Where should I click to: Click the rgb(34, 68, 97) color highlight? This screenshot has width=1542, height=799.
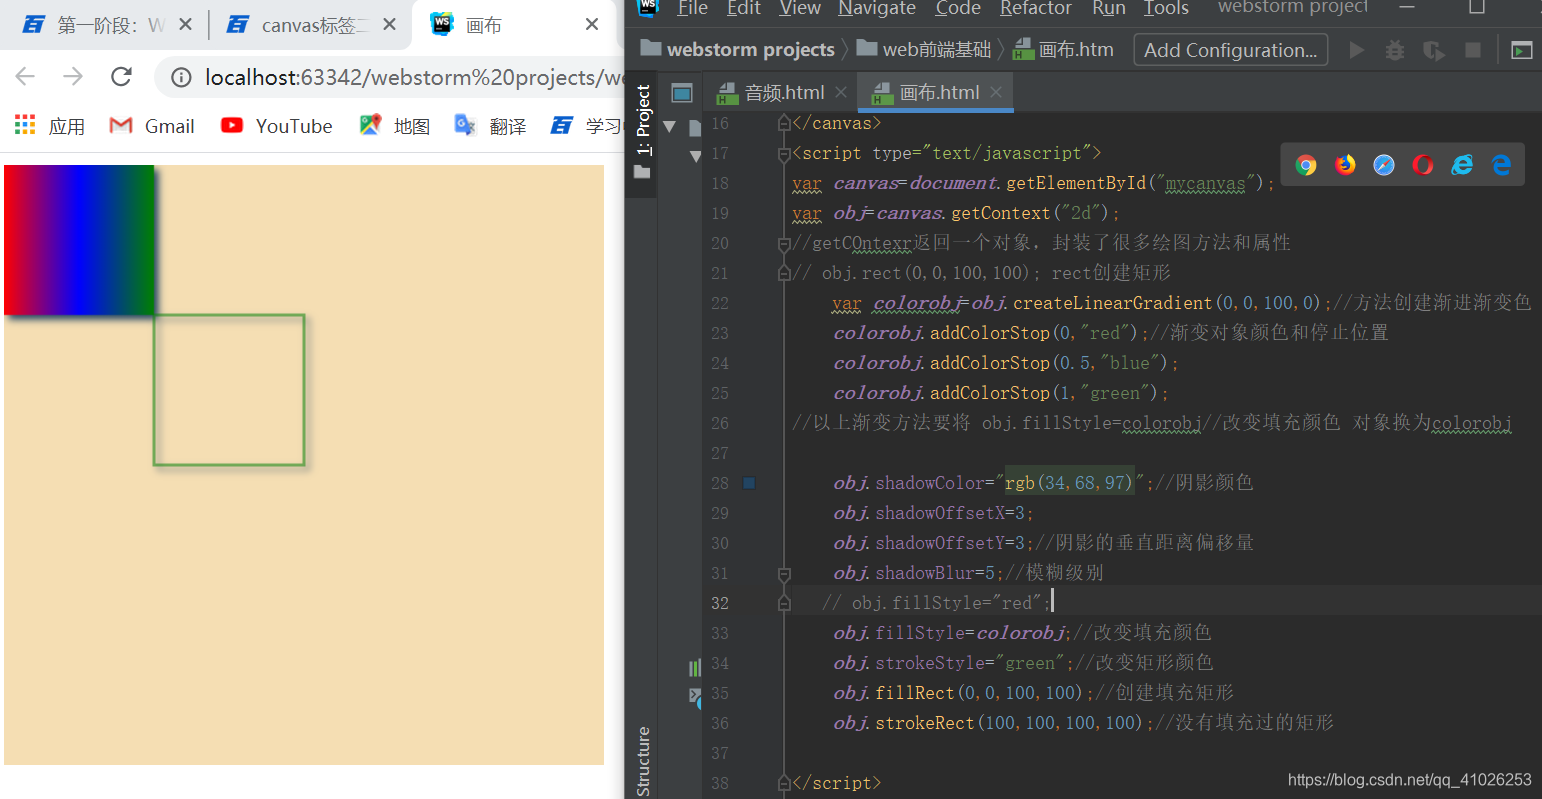tap(1069, 482)
